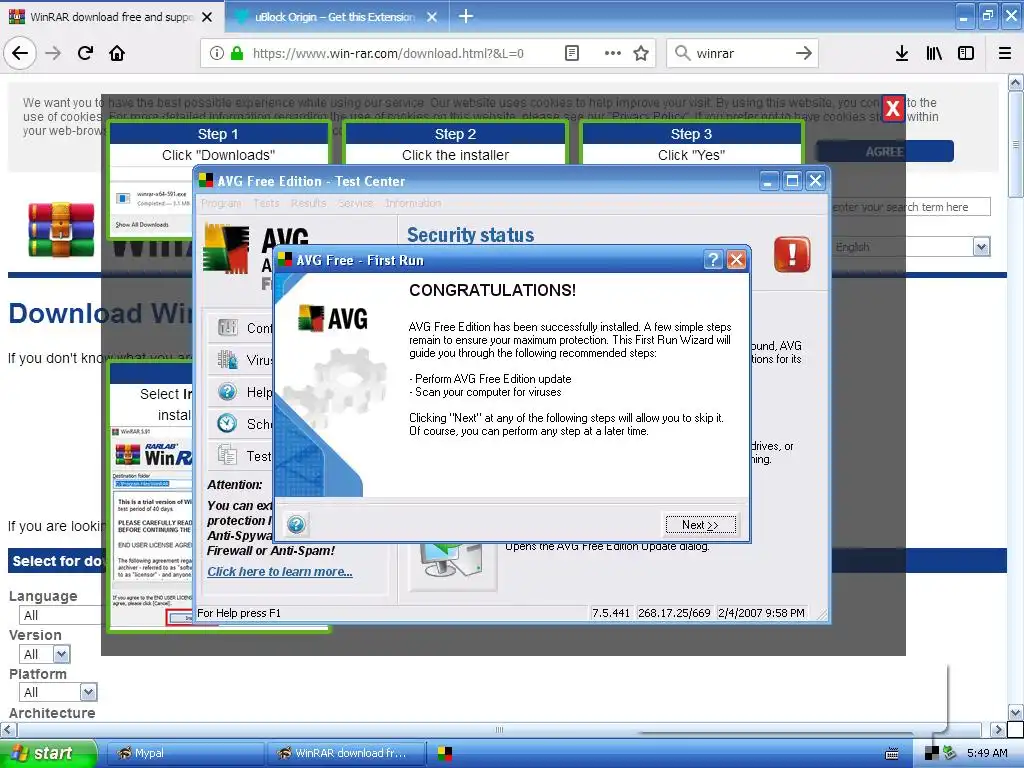Open the Results menu in AVG Test Center
The image size is (1024, 768).
(308, 203)
